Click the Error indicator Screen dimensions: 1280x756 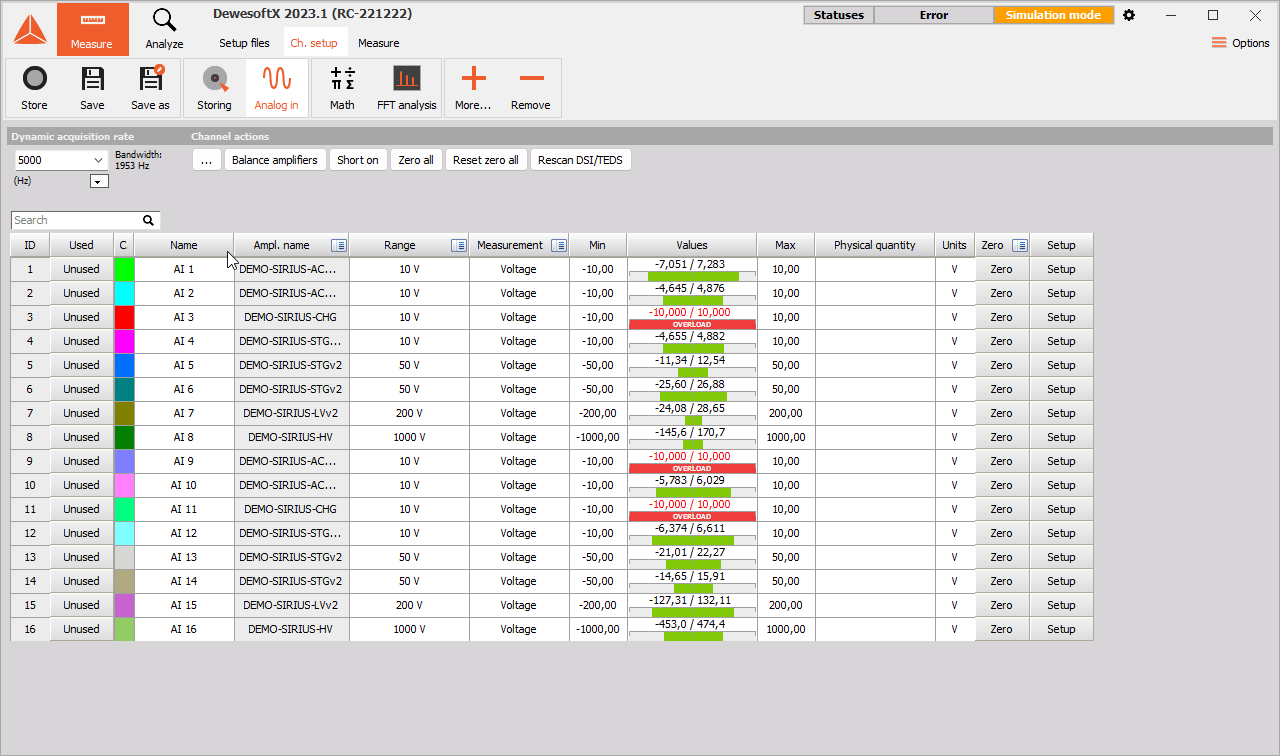click(934, 15)
